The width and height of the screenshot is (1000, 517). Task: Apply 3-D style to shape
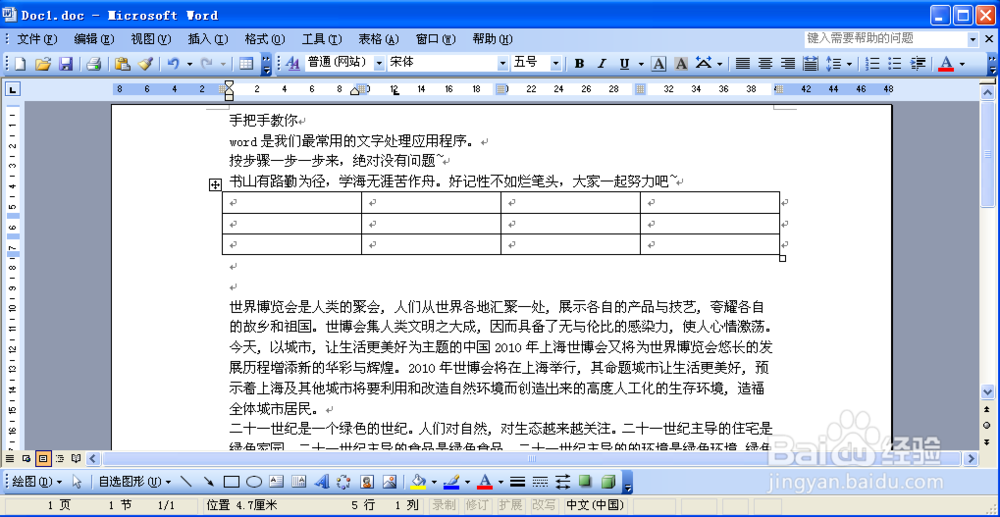coord(608,481)
